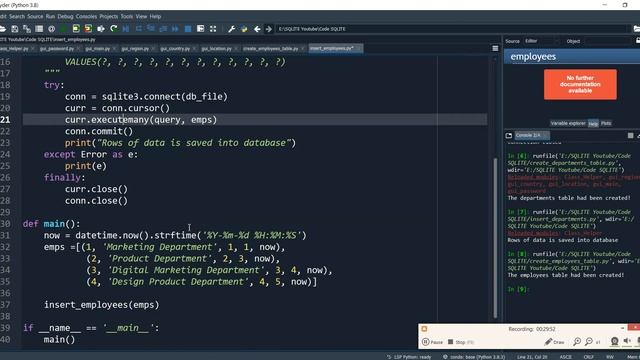Start debugging the file icon
This screenshot has height=360, width=640.
click(x=126, y=29)
